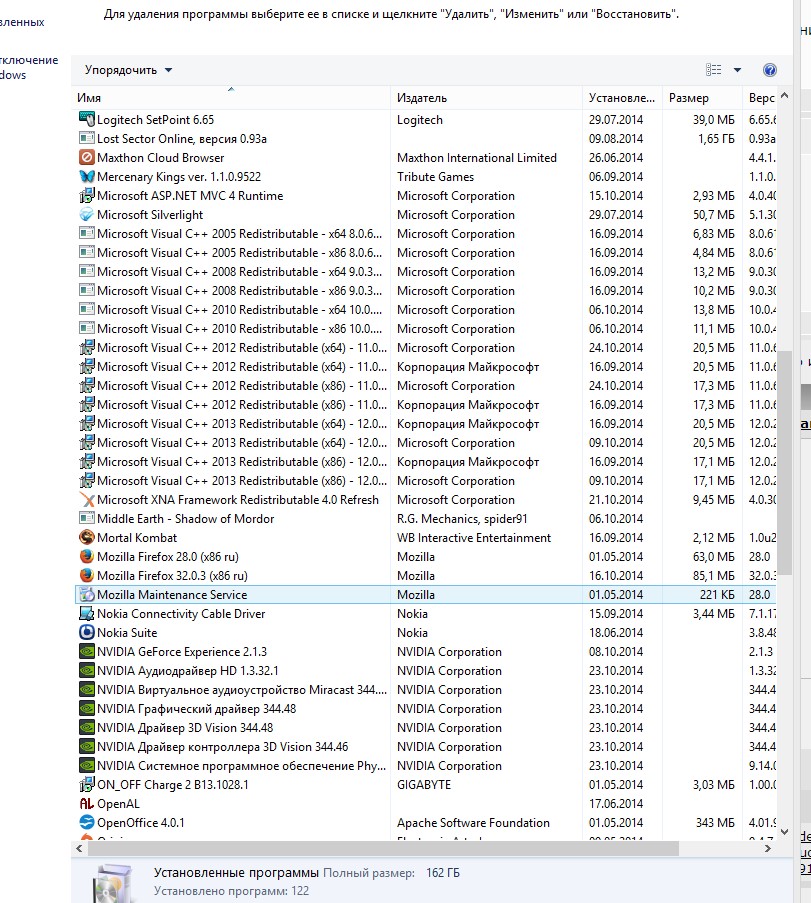
Task: Click publisher Apache Software Foundation
Action: 473,822
